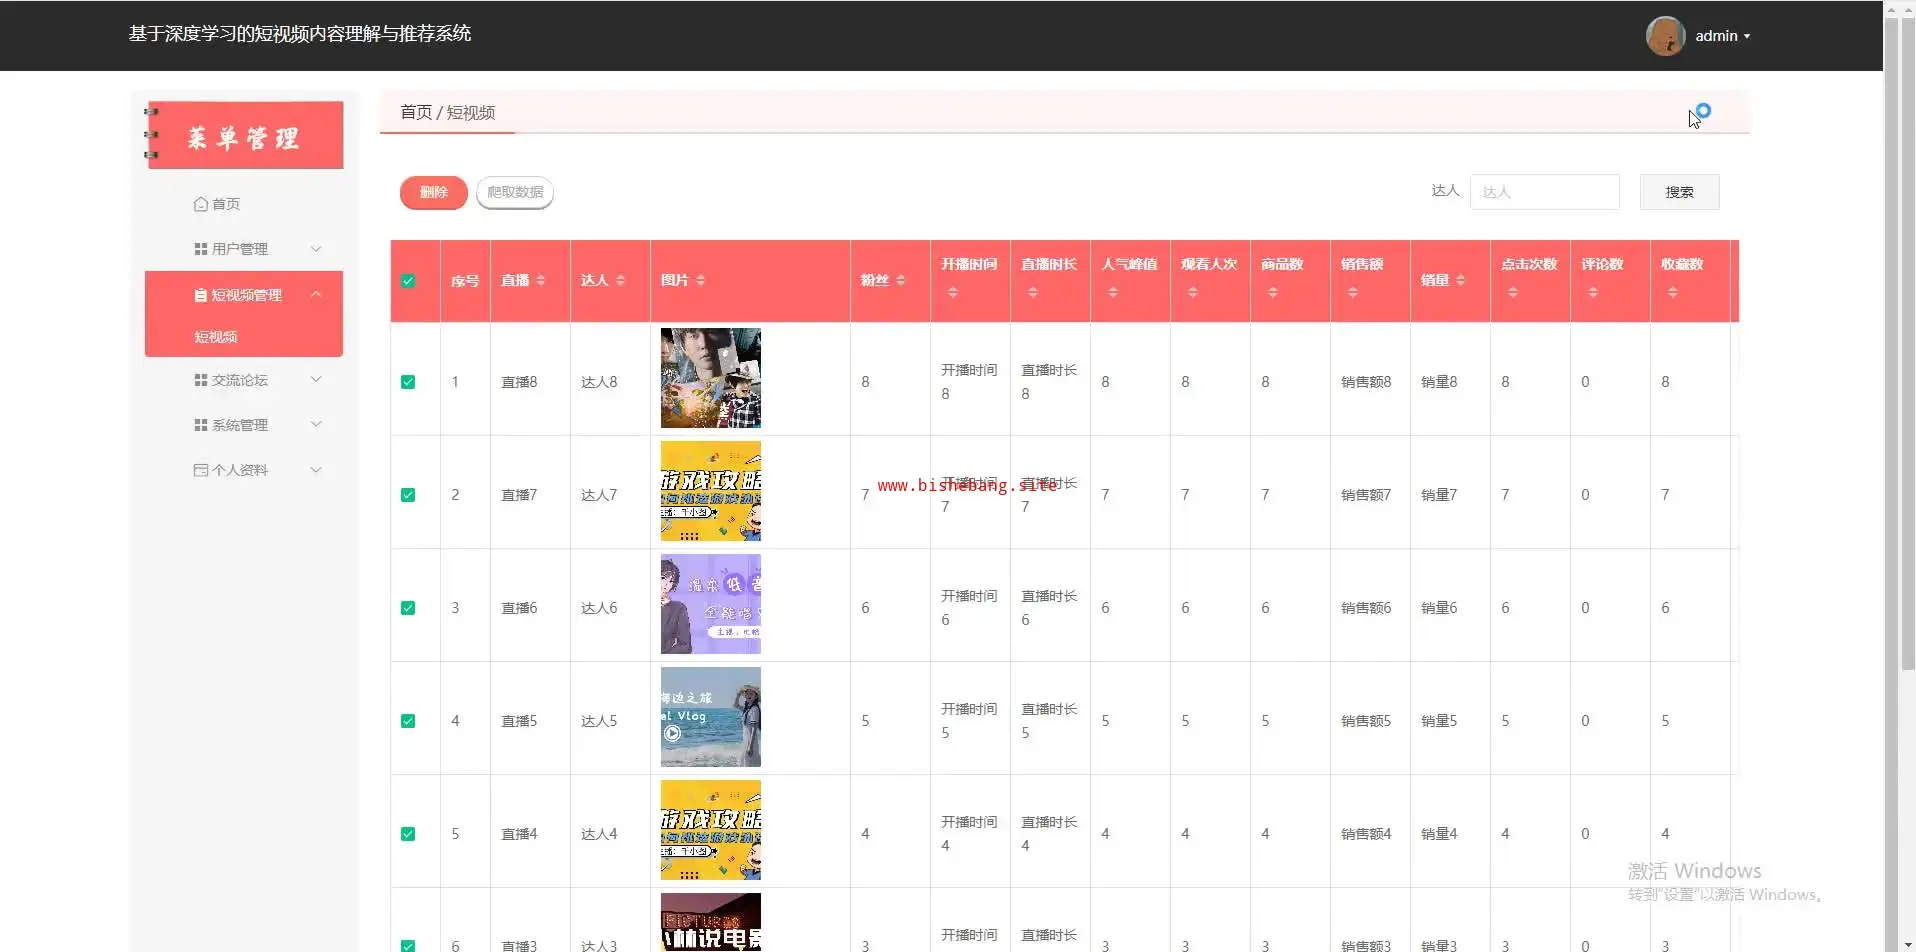This screenshot has height=952, width=1916.
Task: Uncheck the checkbox for row 4
Action: (408, 721)
